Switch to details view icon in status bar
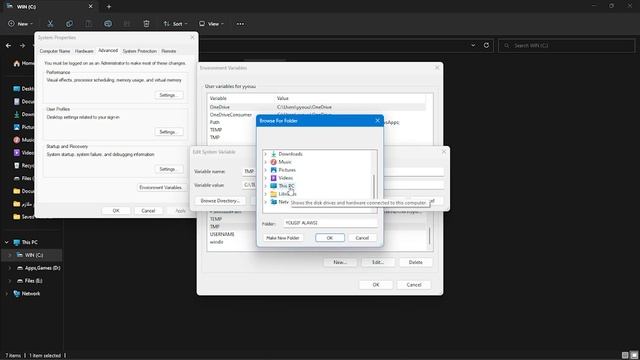This screenshot has height=360, width=640. [x=625, y=355]
